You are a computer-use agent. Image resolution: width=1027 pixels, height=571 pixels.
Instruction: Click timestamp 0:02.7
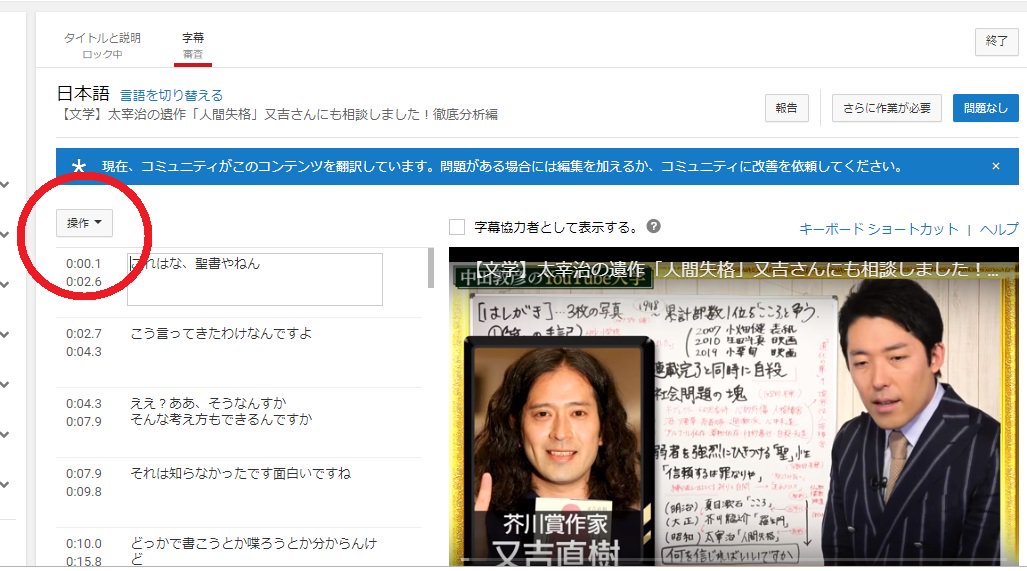(x=84, y=334)
